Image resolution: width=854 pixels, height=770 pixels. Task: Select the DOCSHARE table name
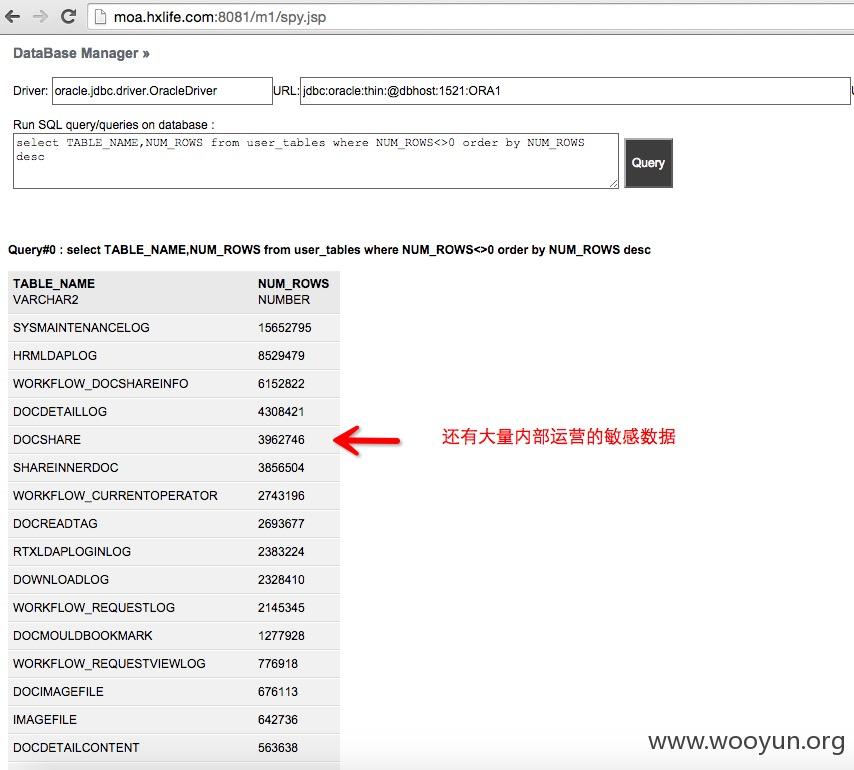point(47,440)
